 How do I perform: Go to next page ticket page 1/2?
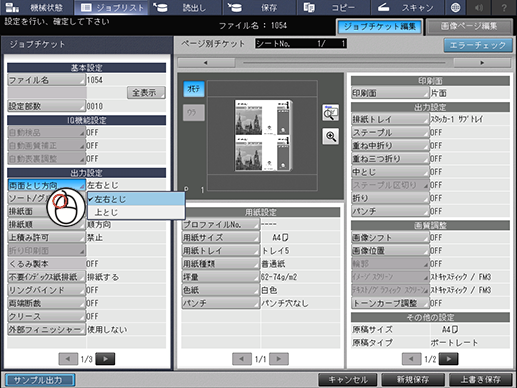449,359
